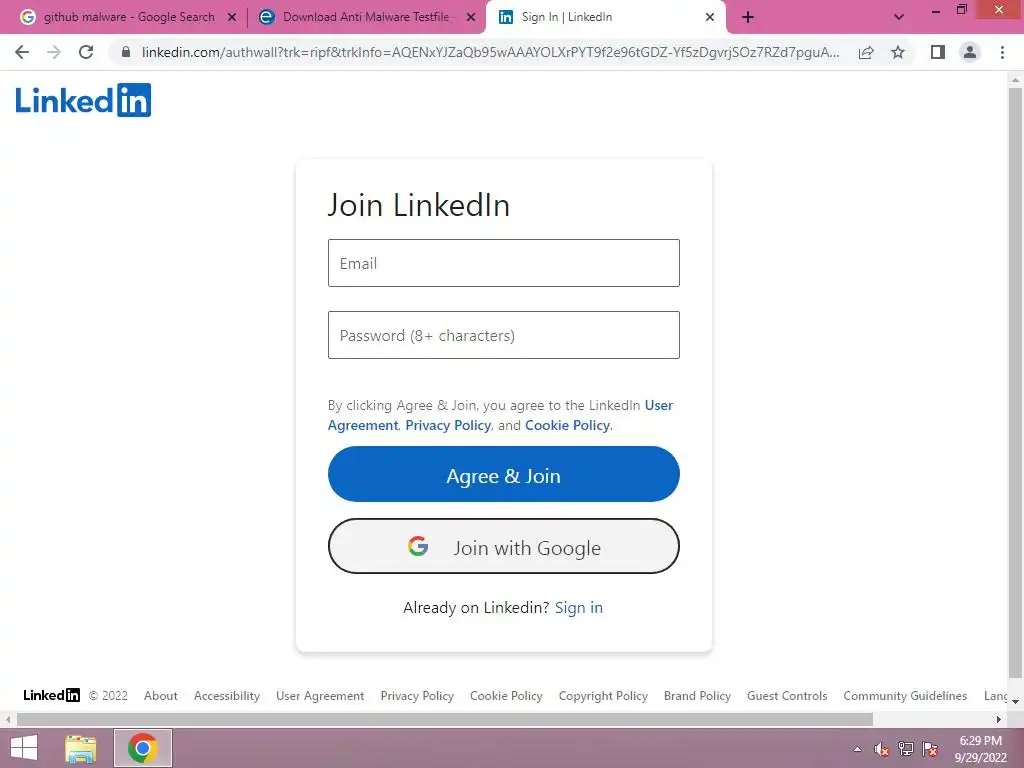Click the share this page icon
The image size is (1024, 768).
[866, 52]
